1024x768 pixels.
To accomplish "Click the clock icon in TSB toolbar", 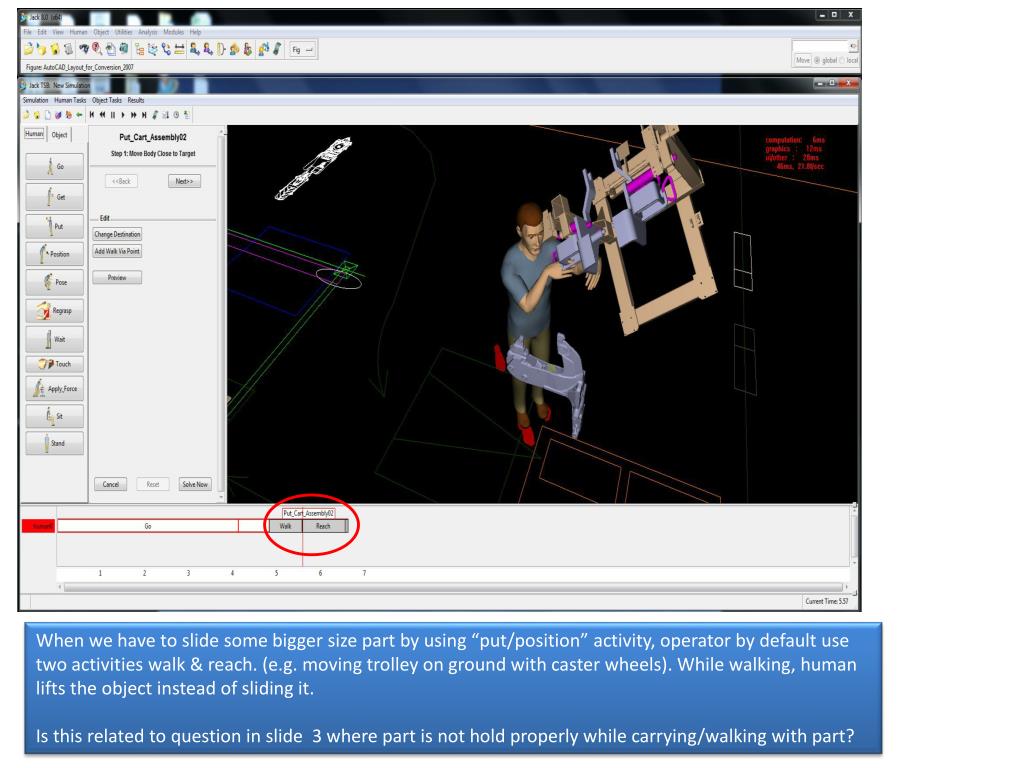I will point(176,115).
